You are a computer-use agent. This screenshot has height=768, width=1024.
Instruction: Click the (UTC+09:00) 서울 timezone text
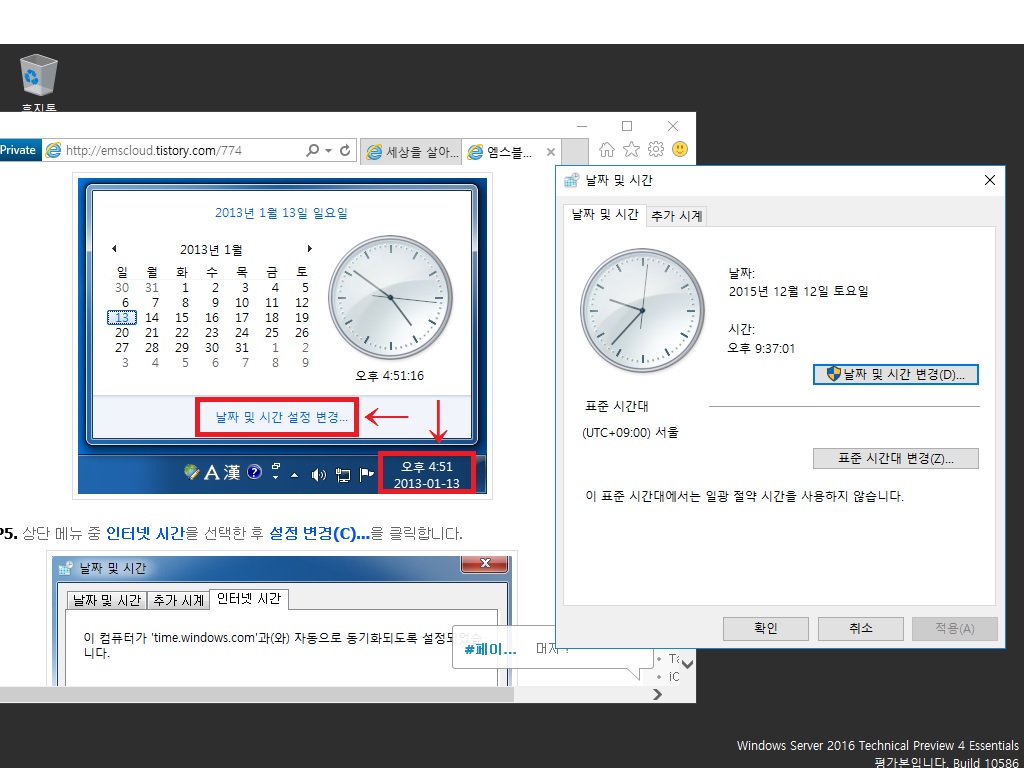point(630,432)
